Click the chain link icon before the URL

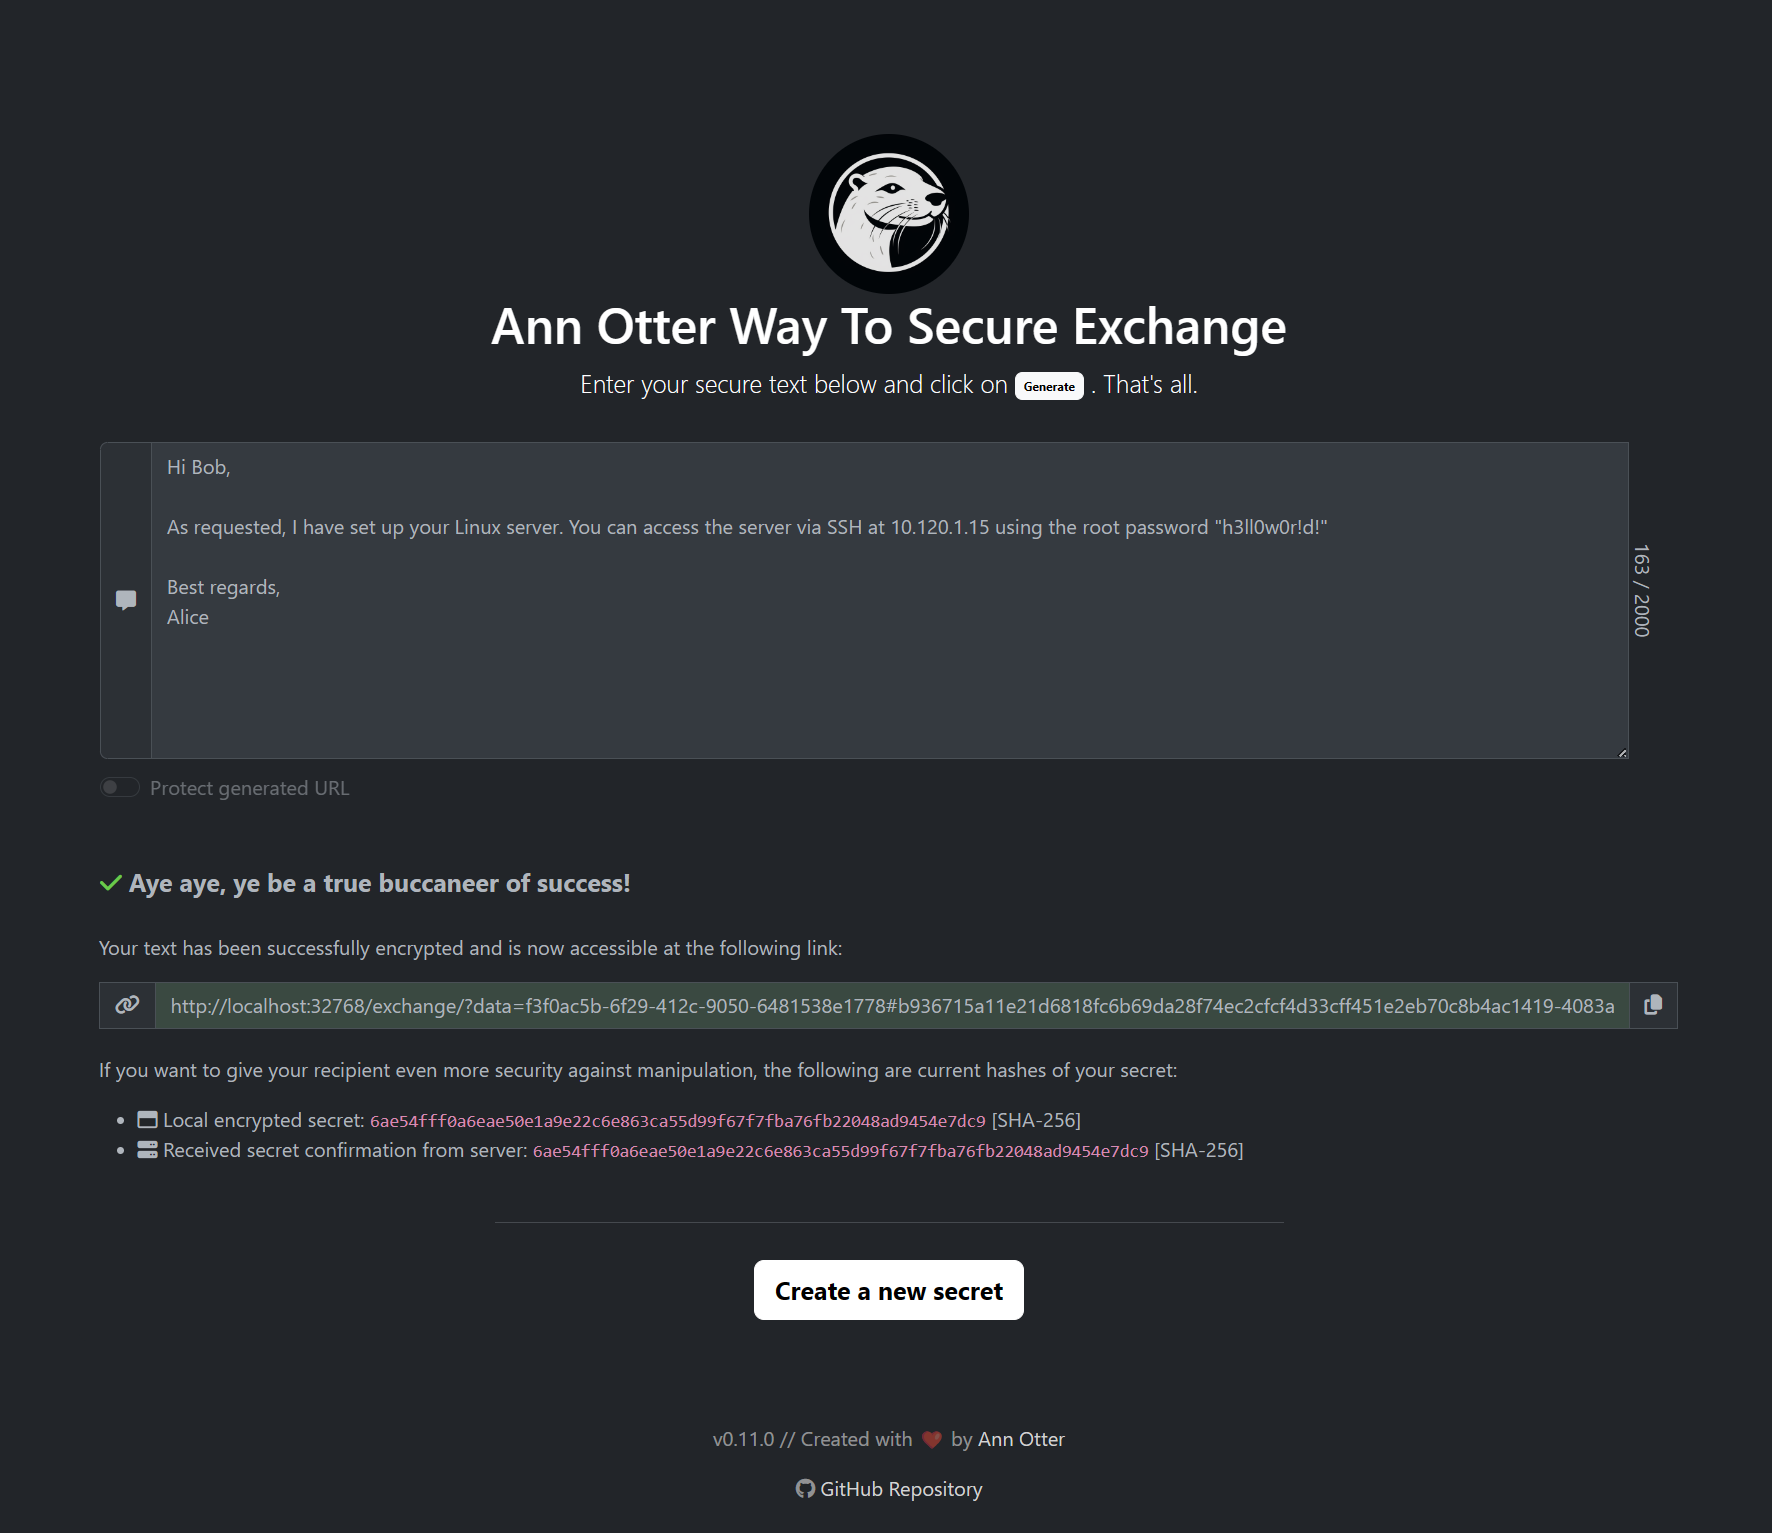[128, 1005]
